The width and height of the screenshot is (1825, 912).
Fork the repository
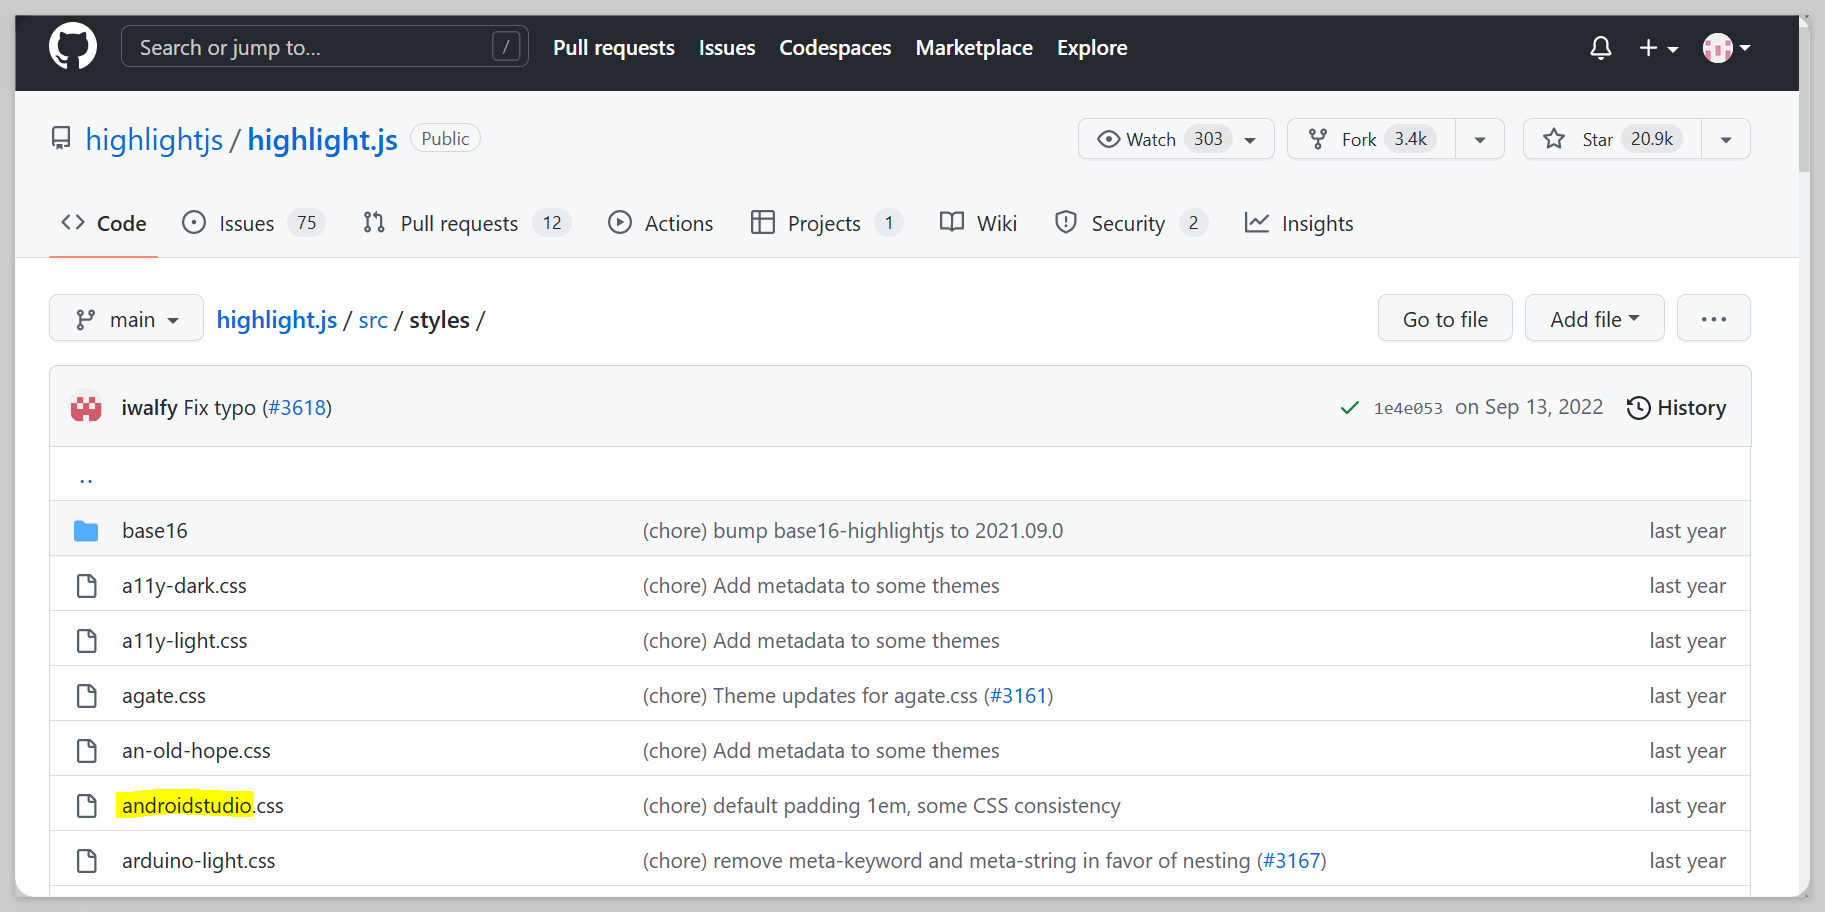pyautogui.click(x=1371, y=139)
